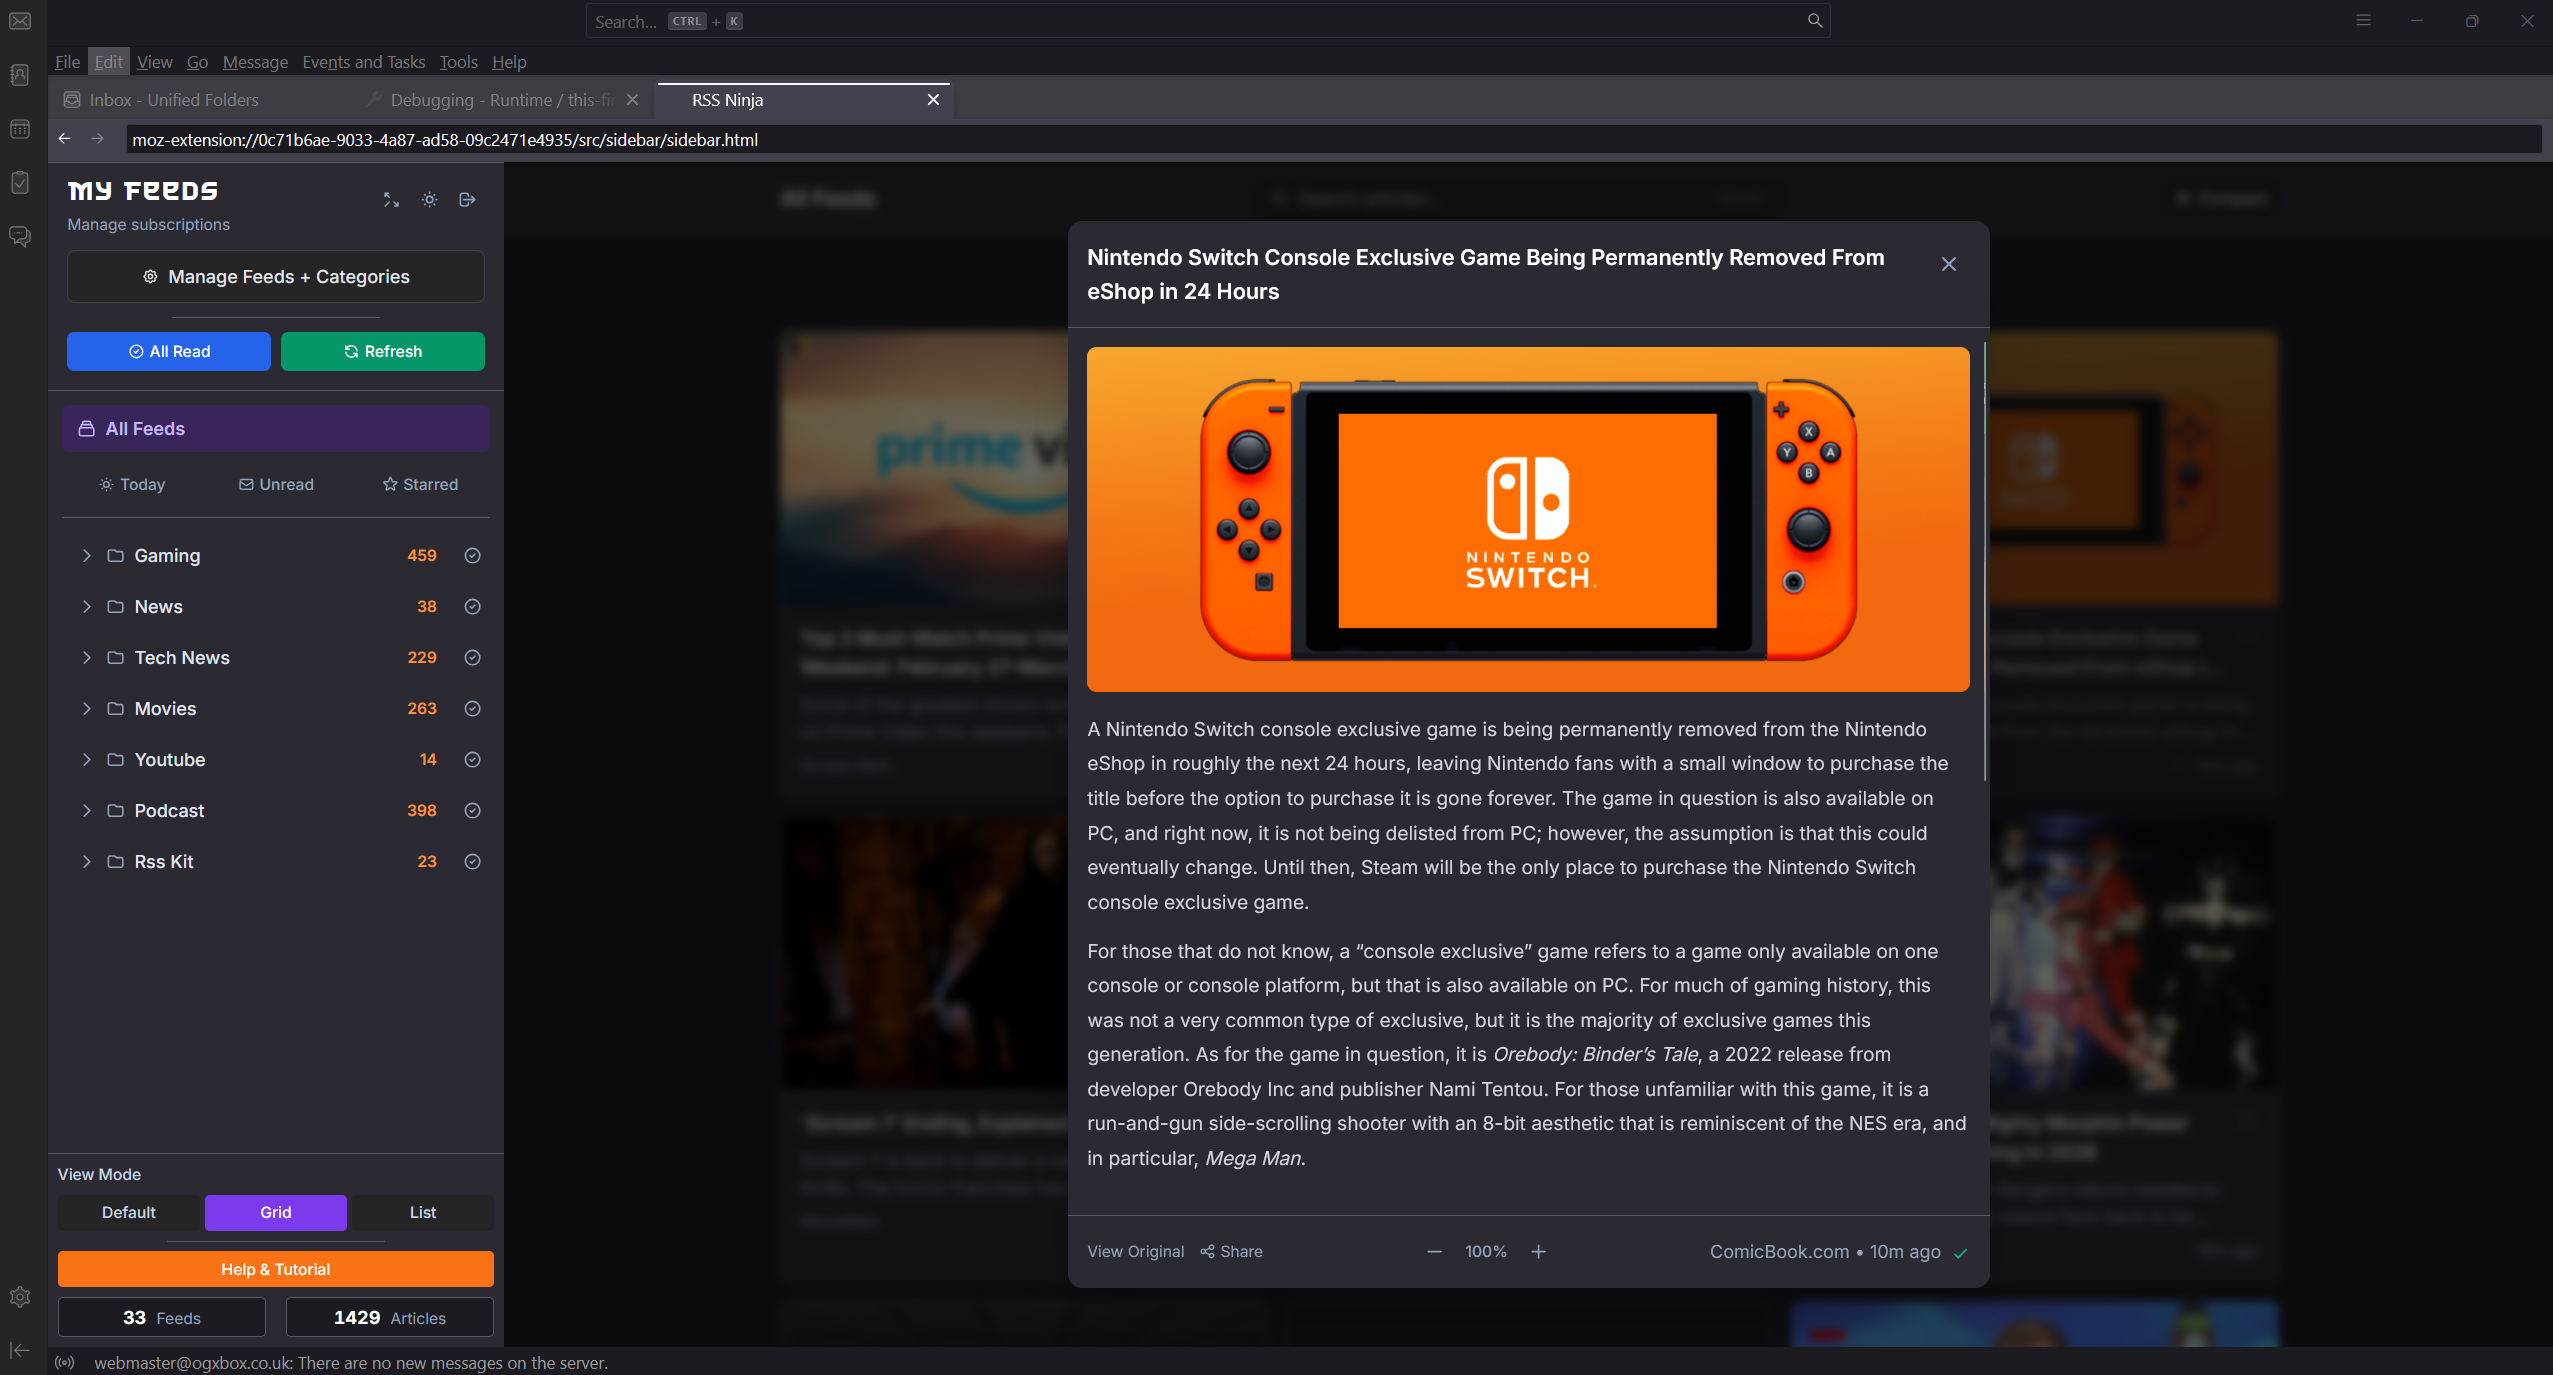Toggle light theme with the sun icon
The height and width of the screenshot is (1375, 2553).
(x=429, y=200)
